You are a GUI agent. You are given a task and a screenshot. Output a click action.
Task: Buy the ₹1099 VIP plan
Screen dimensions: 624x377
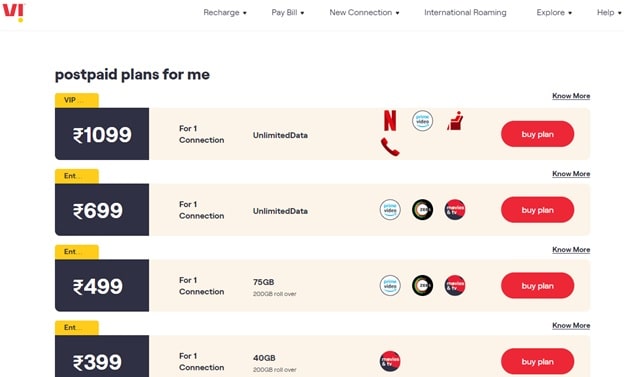point(537,134)
